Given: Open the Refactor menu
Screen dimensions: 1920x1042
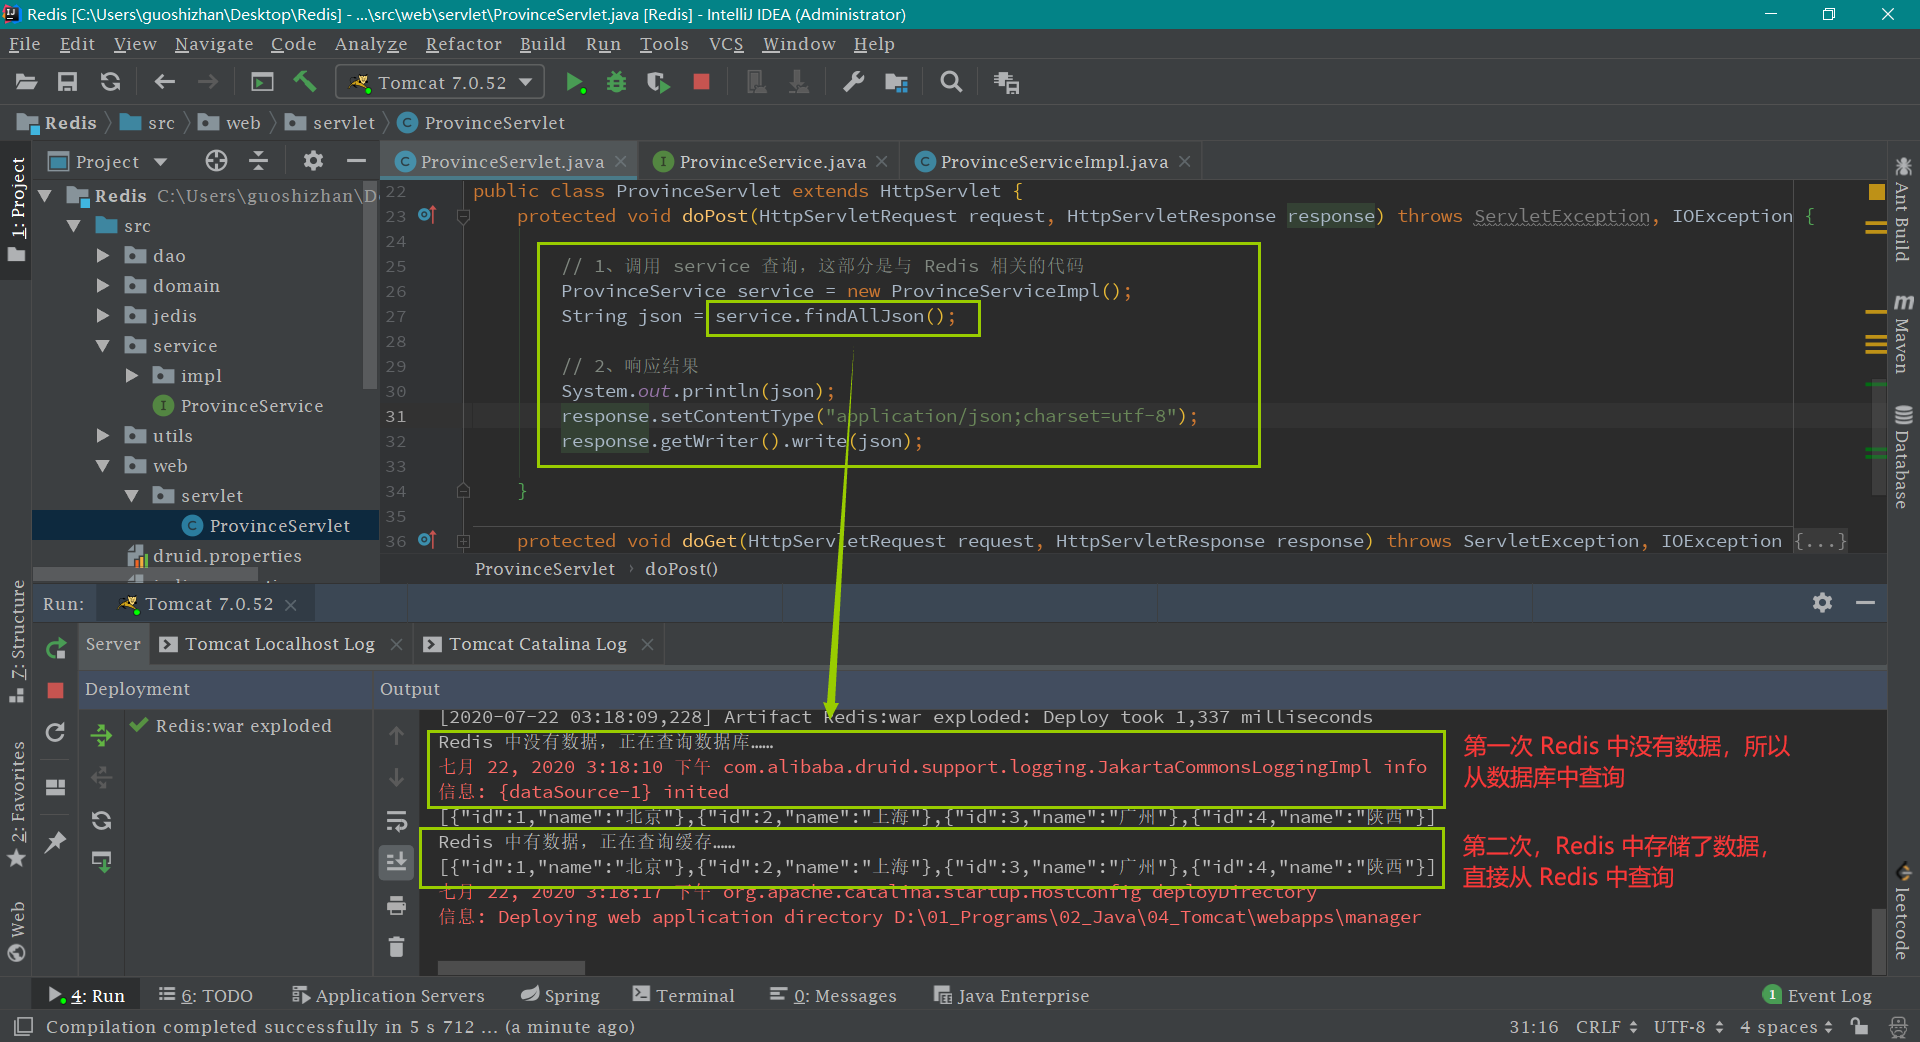Looking at the screenshot, I should pyautogui.click(x=463, y=44).
